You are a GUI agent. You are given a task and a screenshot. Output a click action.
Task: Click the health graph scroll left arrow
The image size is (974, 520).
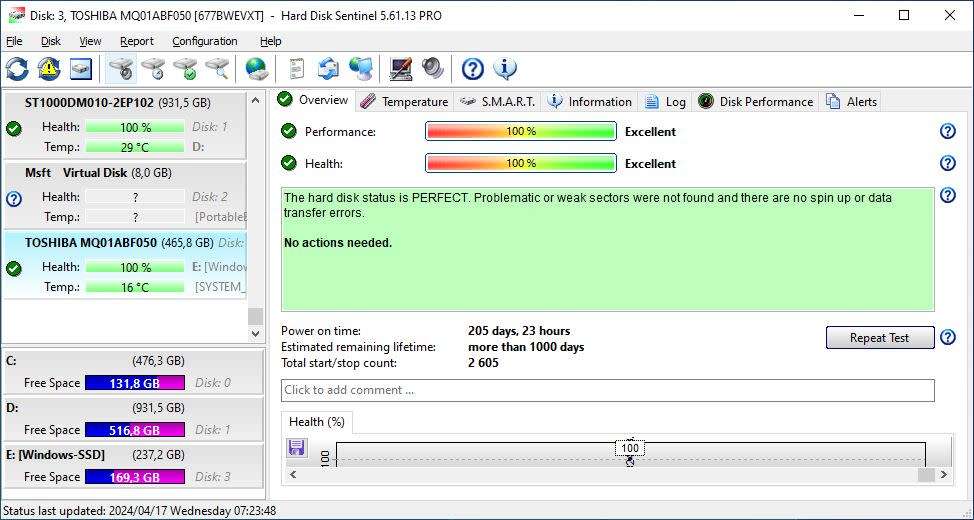pos(293,475)
